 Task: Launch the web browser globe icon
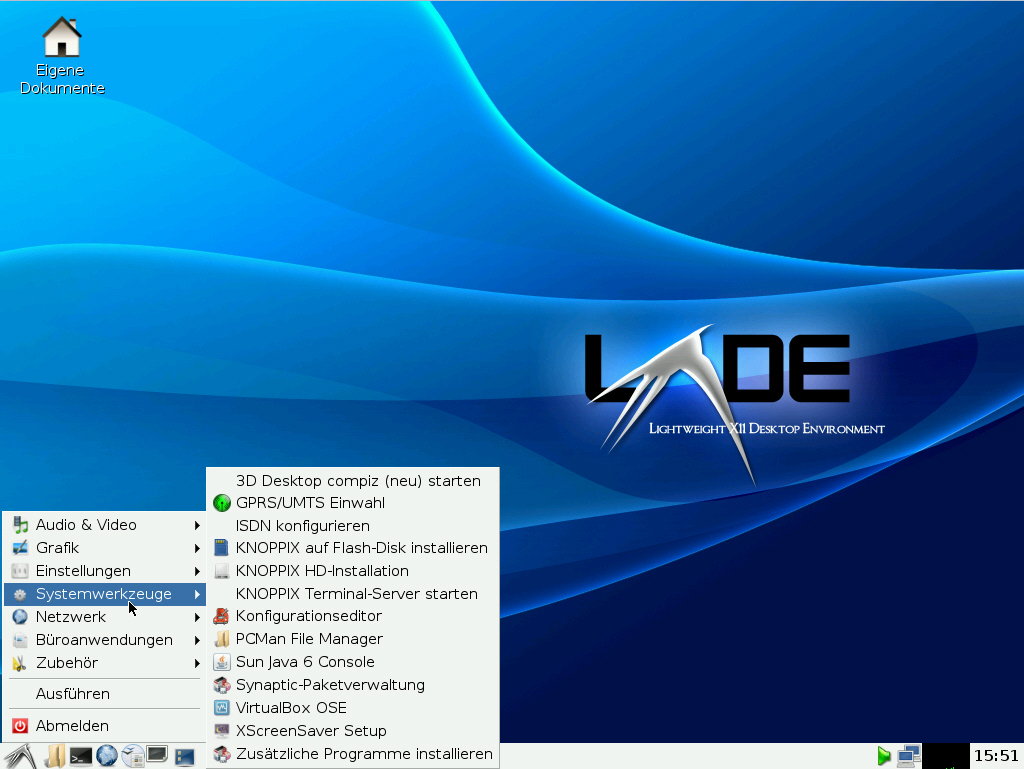click(107, 757)
